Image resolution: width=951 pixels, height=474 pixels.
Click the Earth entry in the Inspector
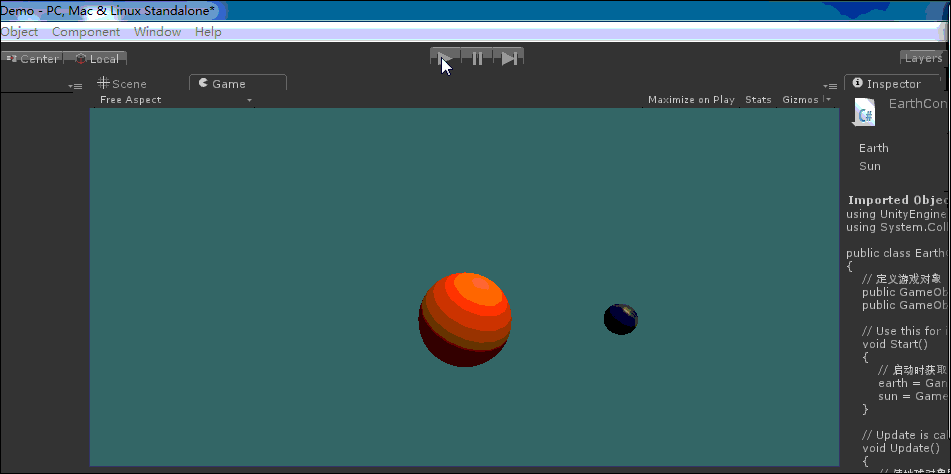(x=873, y=148)
